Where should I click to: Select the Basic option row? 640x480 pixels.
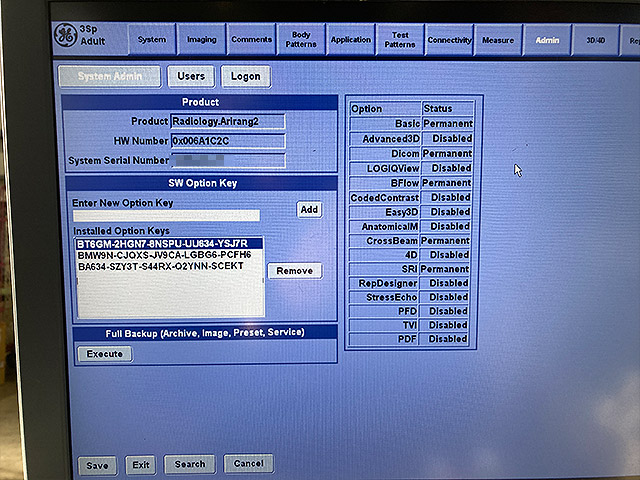tap(411, 123)
